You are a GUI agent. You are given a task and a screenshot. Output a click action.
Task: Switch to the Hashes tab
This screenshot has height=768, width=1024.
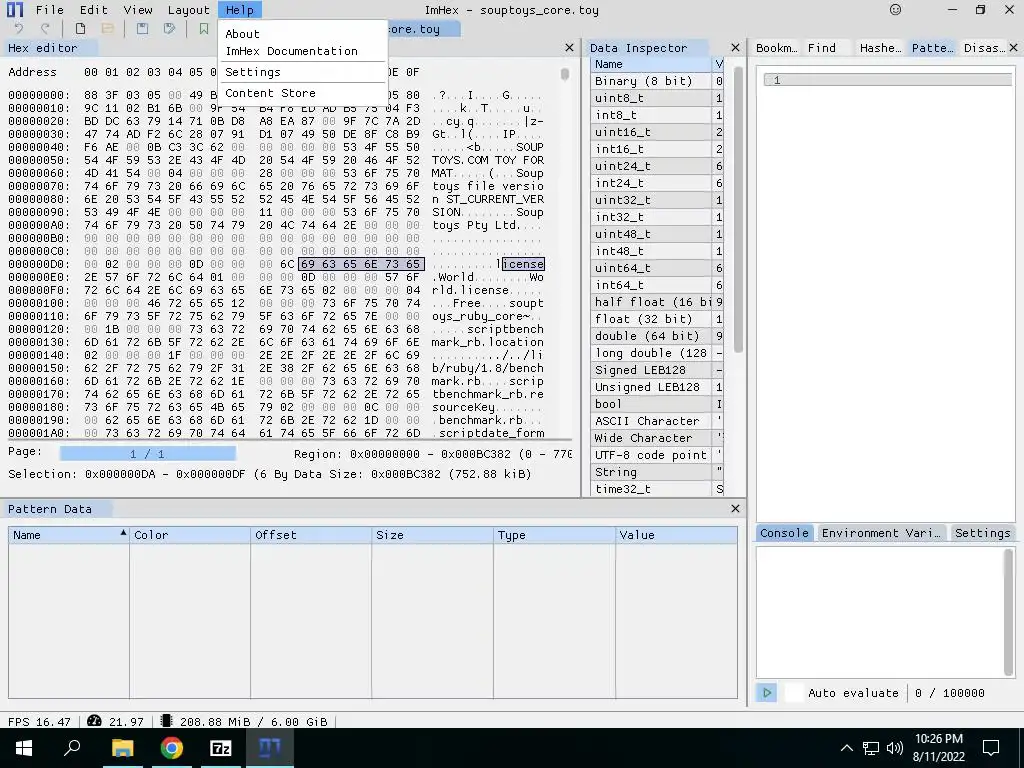(x=880, y=48)
